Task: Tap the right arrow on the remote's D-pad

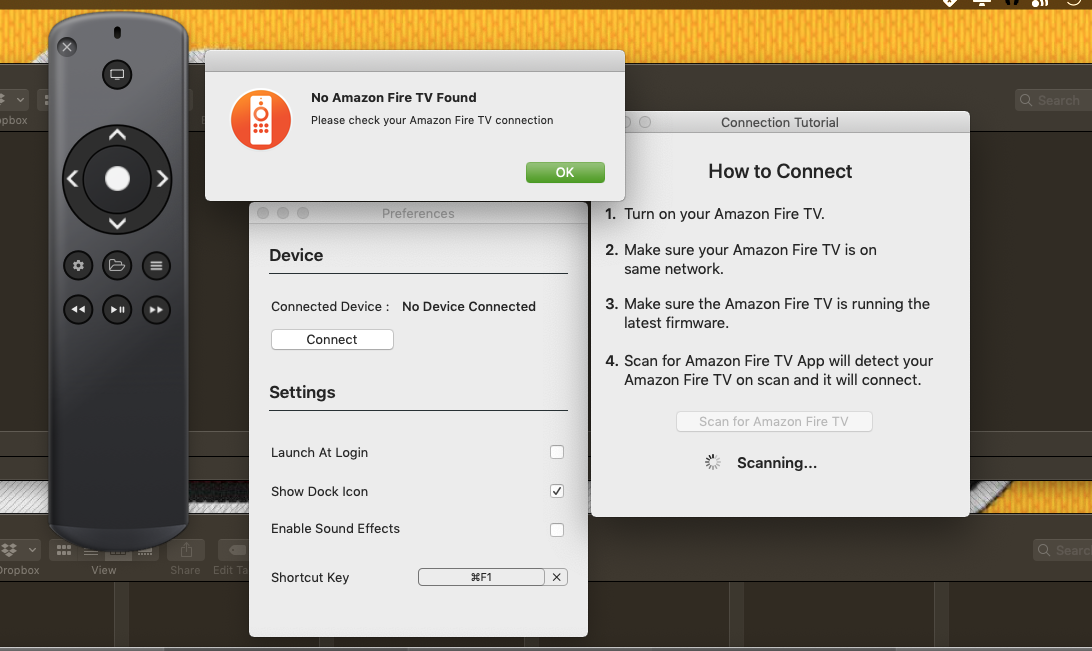Action: point(162,179)
